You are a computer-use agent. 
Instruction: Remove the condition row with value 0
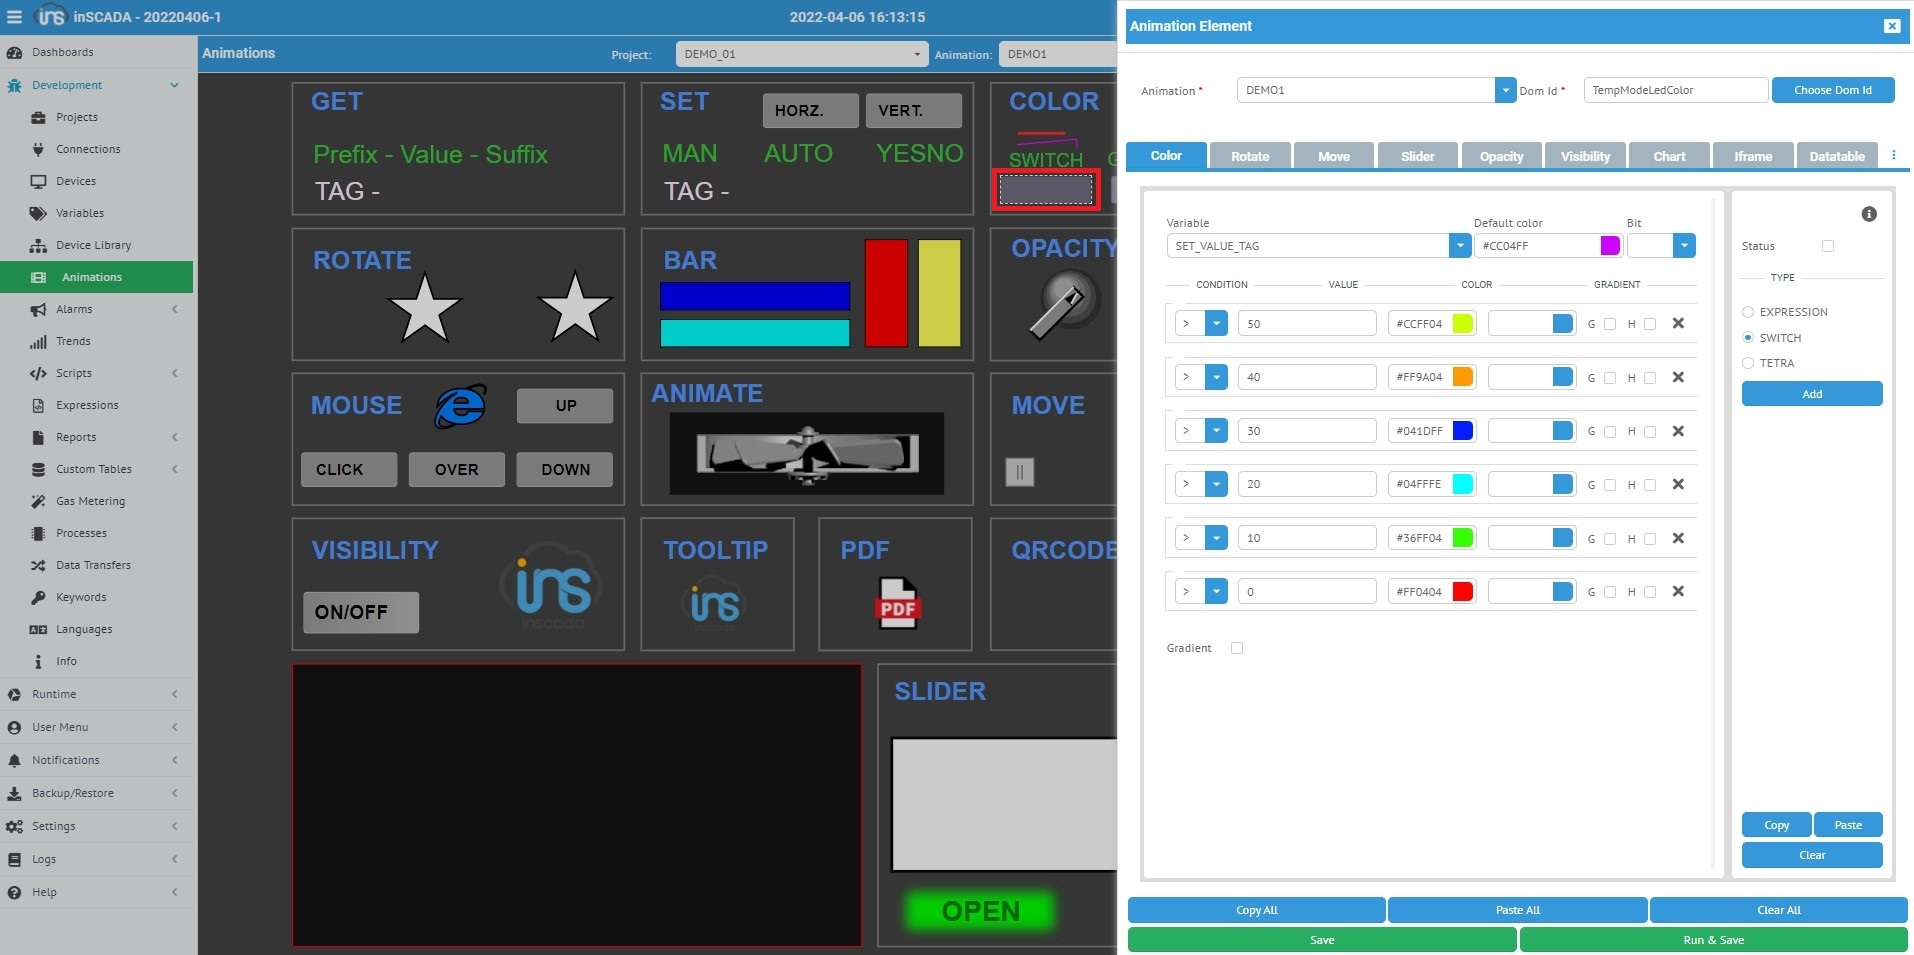click(x=1678, y=591)
